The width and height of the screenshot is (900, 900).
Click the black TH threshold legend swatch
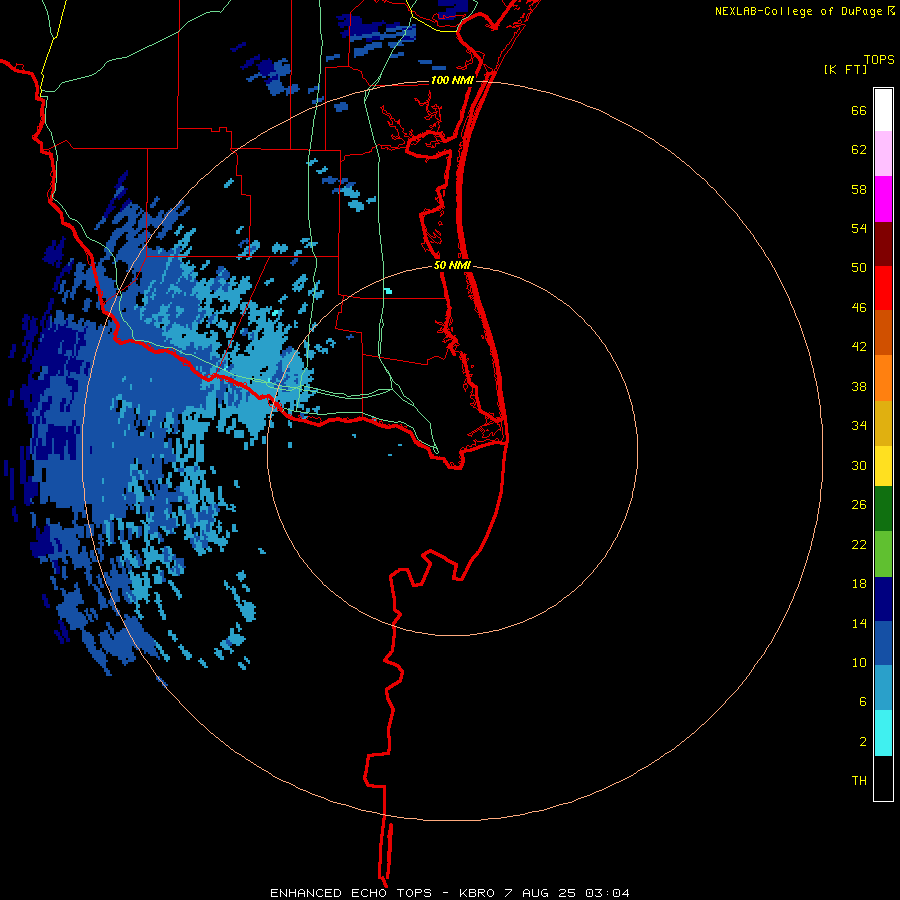[x=883, y=778]
